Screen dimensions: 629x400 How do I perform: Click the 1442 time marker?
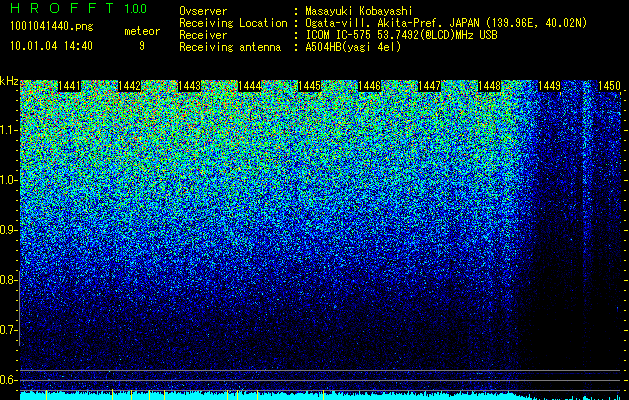click(129, 86)
